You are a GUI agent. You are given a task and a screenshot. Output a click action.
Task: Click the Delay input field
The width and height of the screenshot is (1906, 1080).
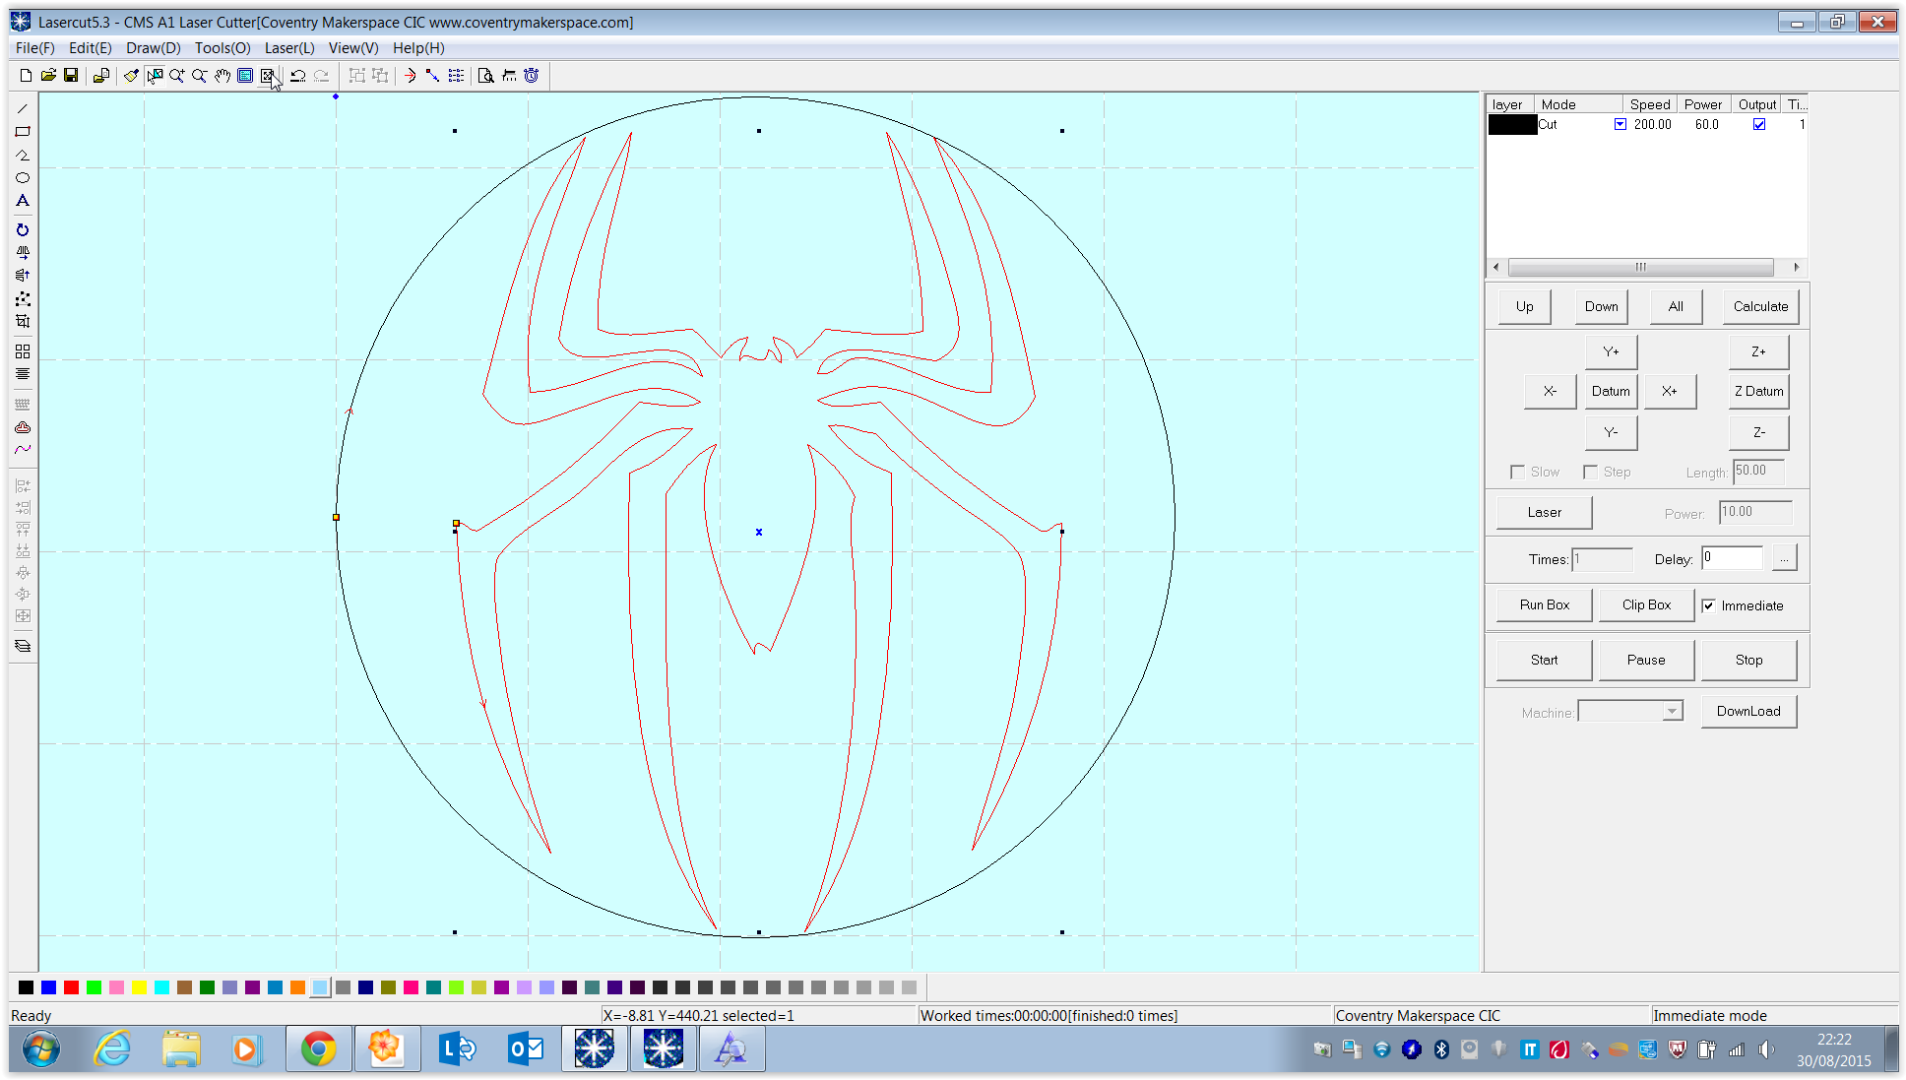pyautogui.click(x=1732, y=558)
